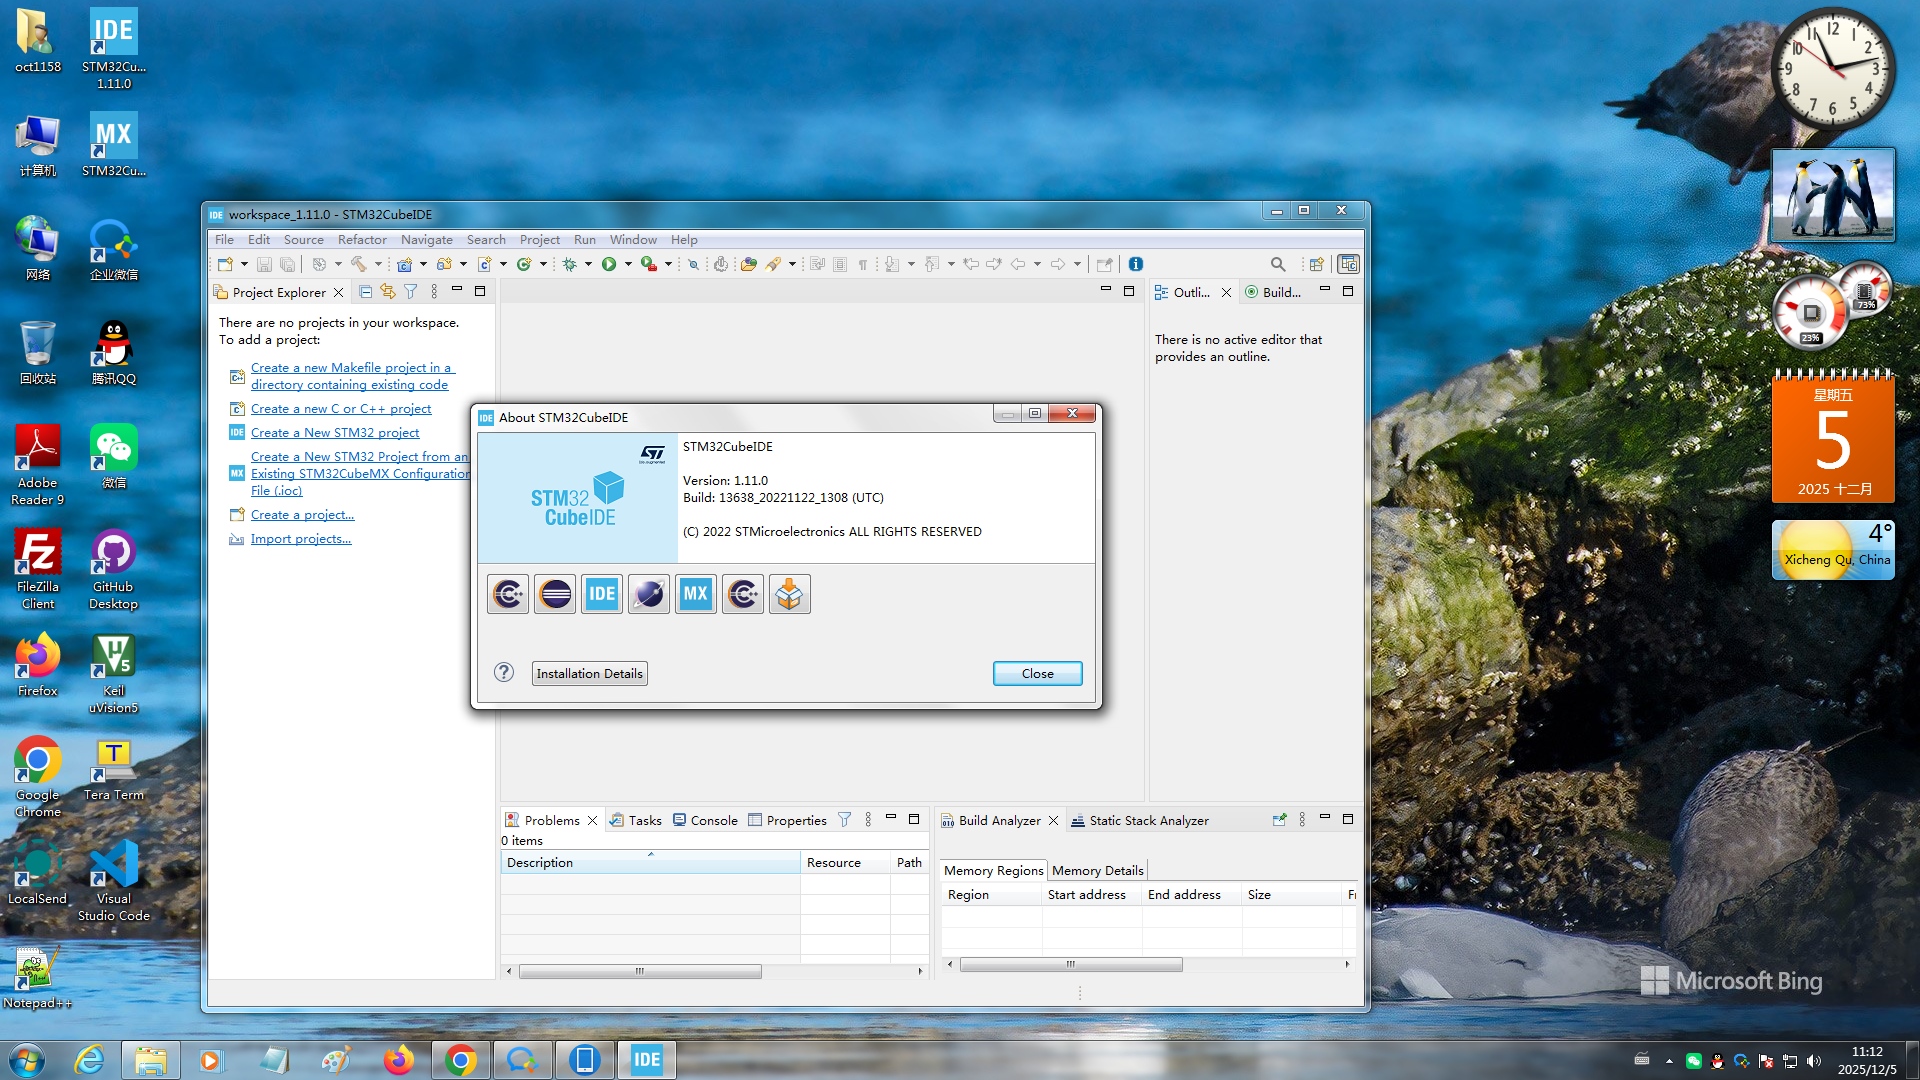Viewport: 1920px width, 1080px height.
Task: Toggle the C/C++ perspective button
Action: pyautogui.click(x=1348, y=264)
